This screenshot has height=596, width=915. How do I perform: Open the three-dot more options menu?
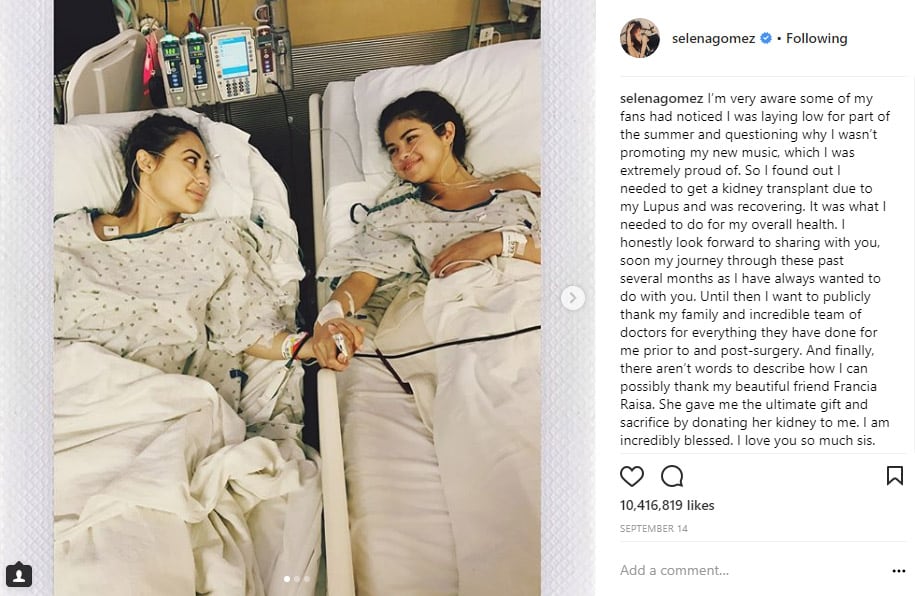click(899, 571)
